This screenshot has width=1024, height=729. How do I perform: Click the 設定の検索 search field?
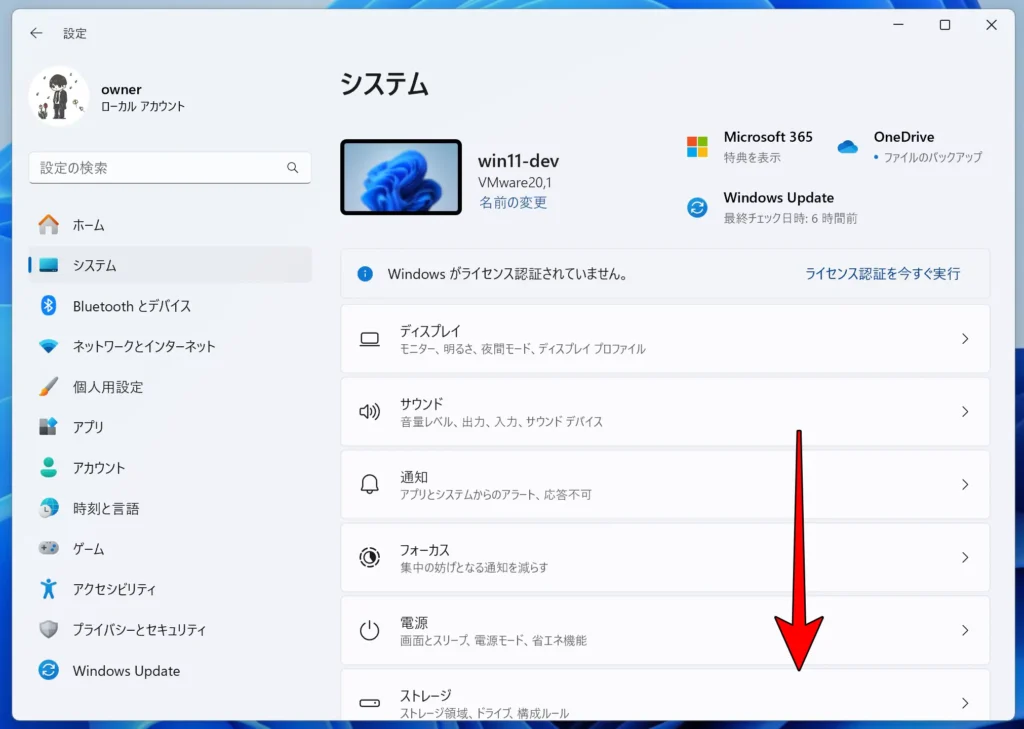(160, 168)
